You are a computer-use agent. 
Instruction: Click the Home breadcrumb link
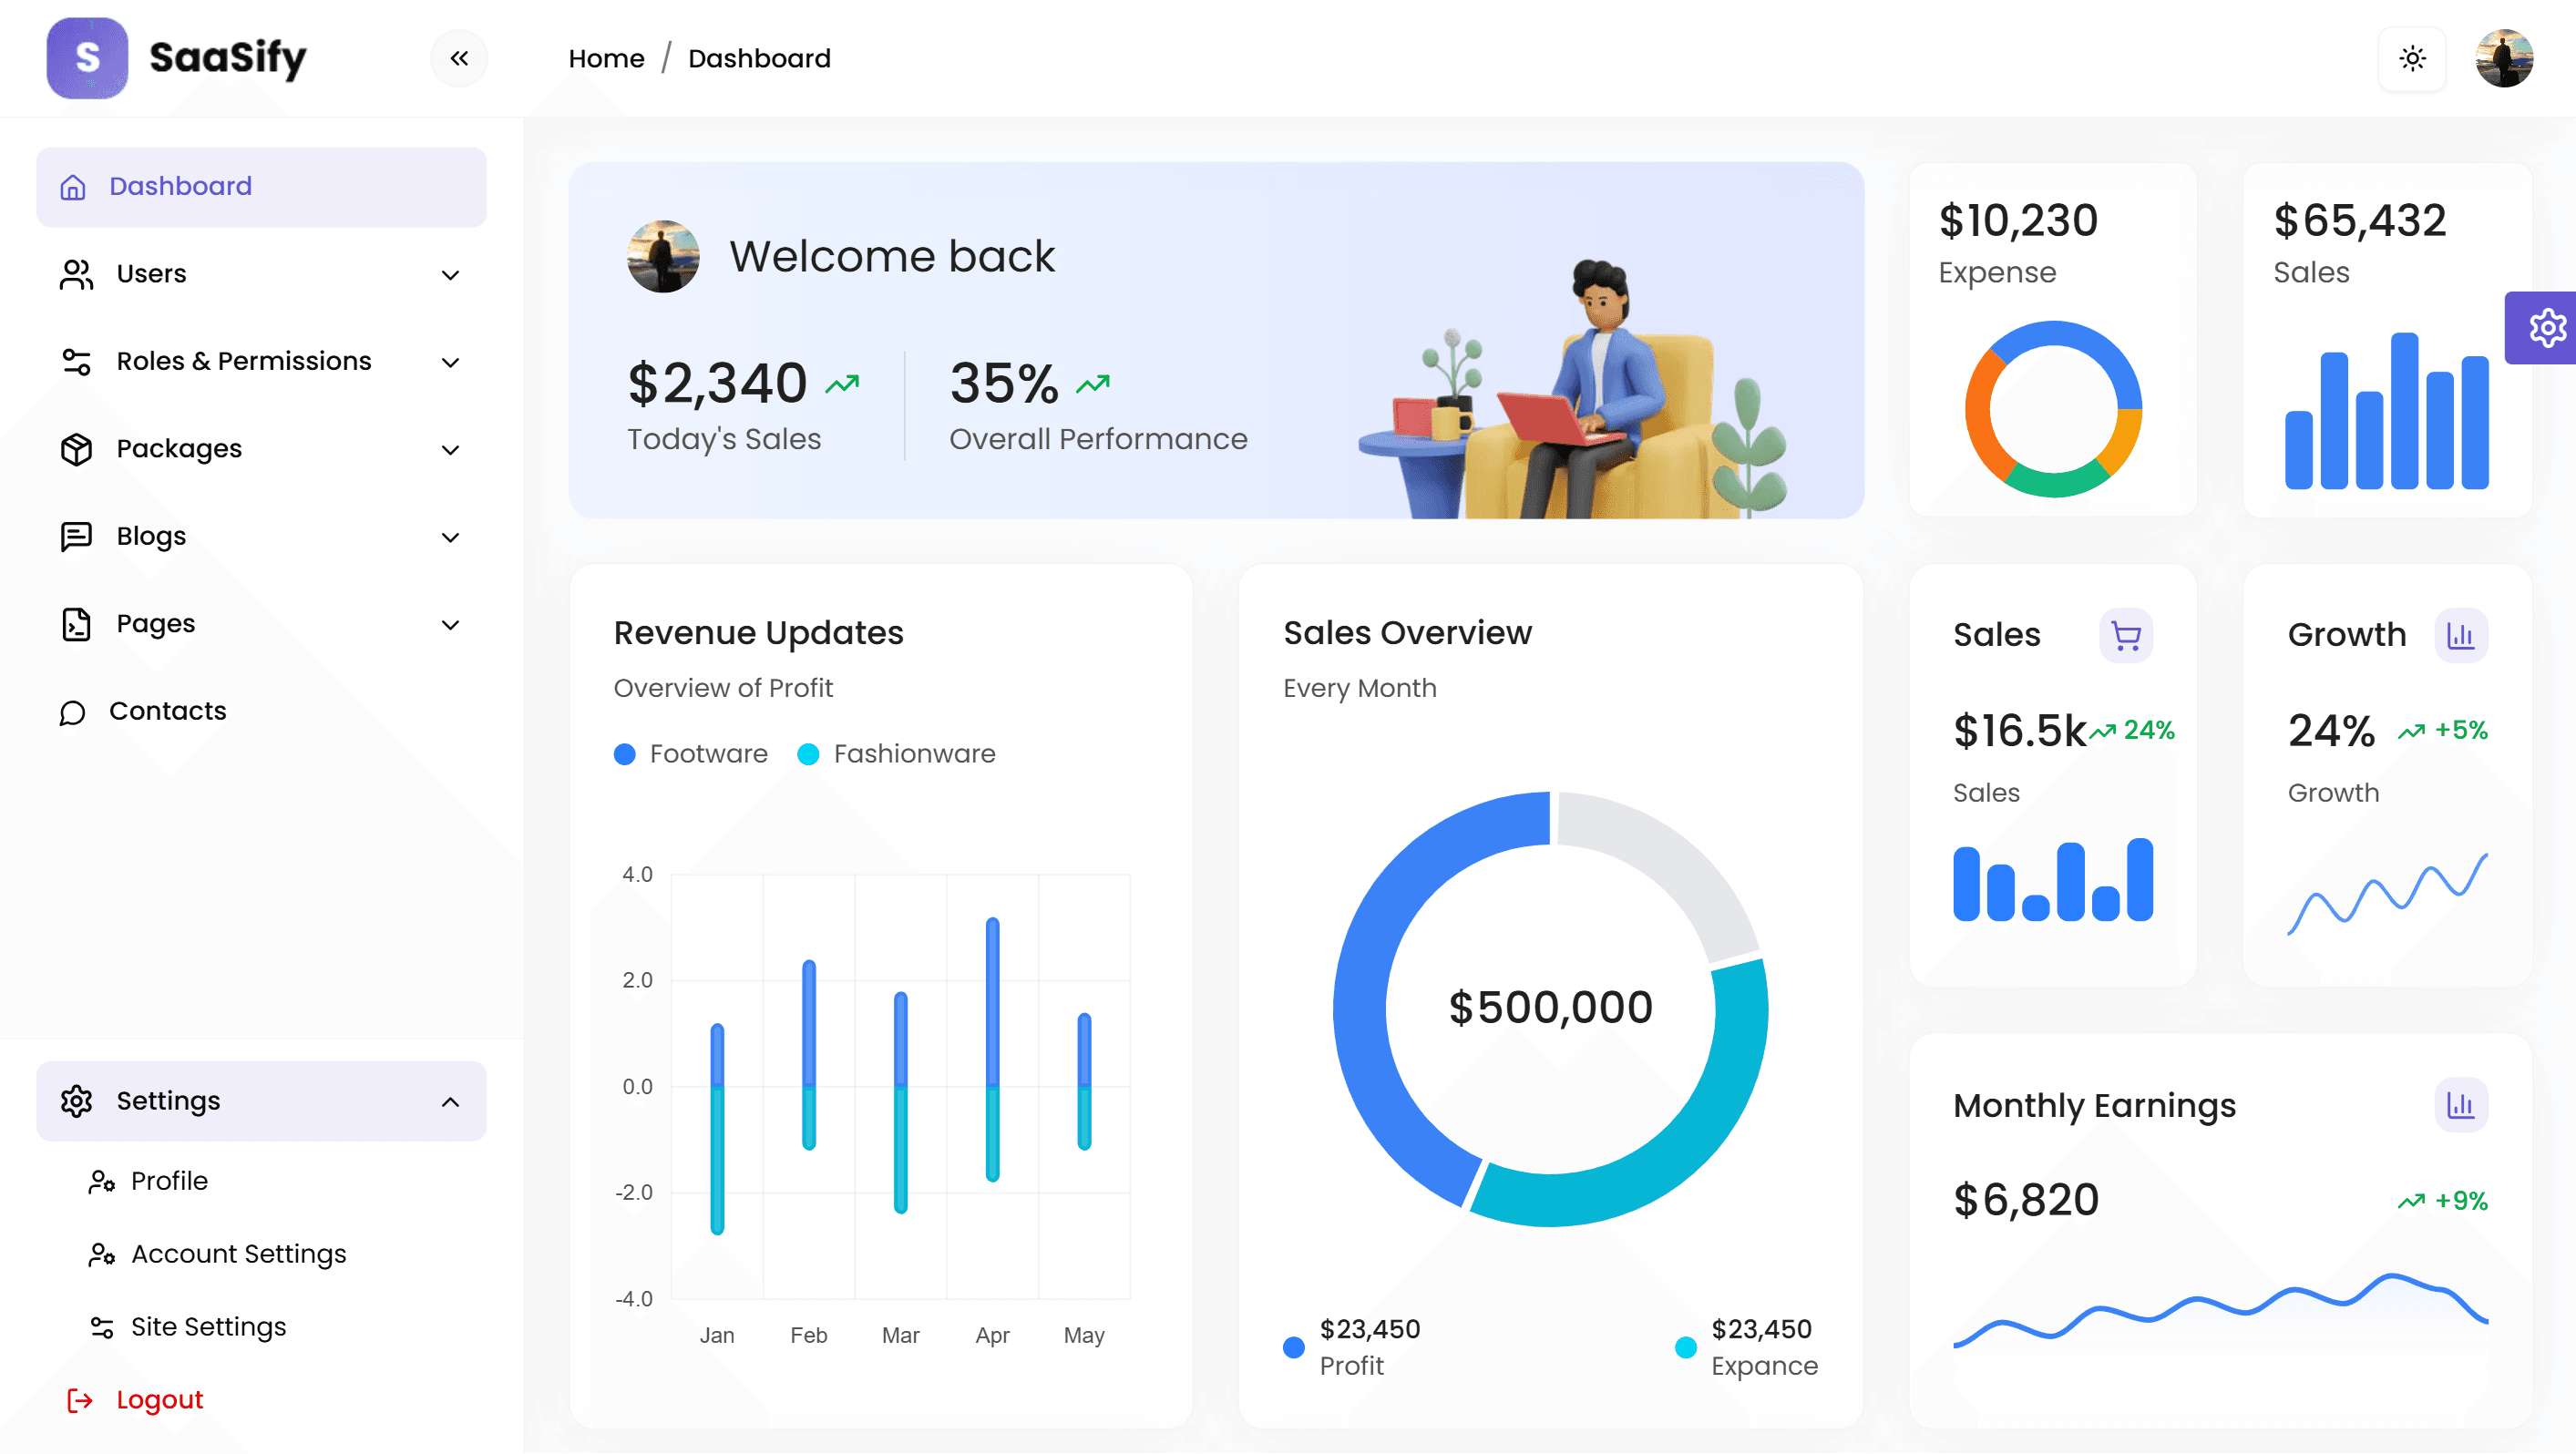[x=605, y=58]
